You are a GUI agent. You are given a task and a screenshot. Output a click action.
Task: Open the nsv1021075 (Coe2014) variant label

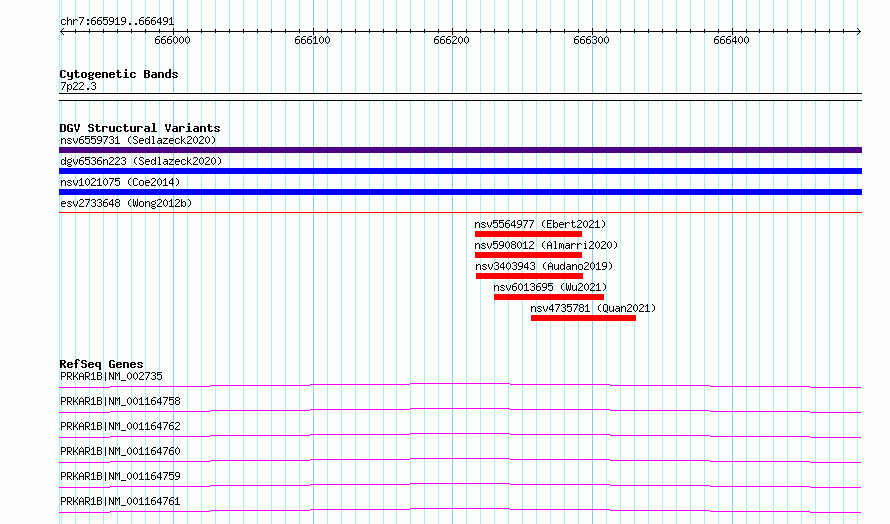tap(120, 182)
